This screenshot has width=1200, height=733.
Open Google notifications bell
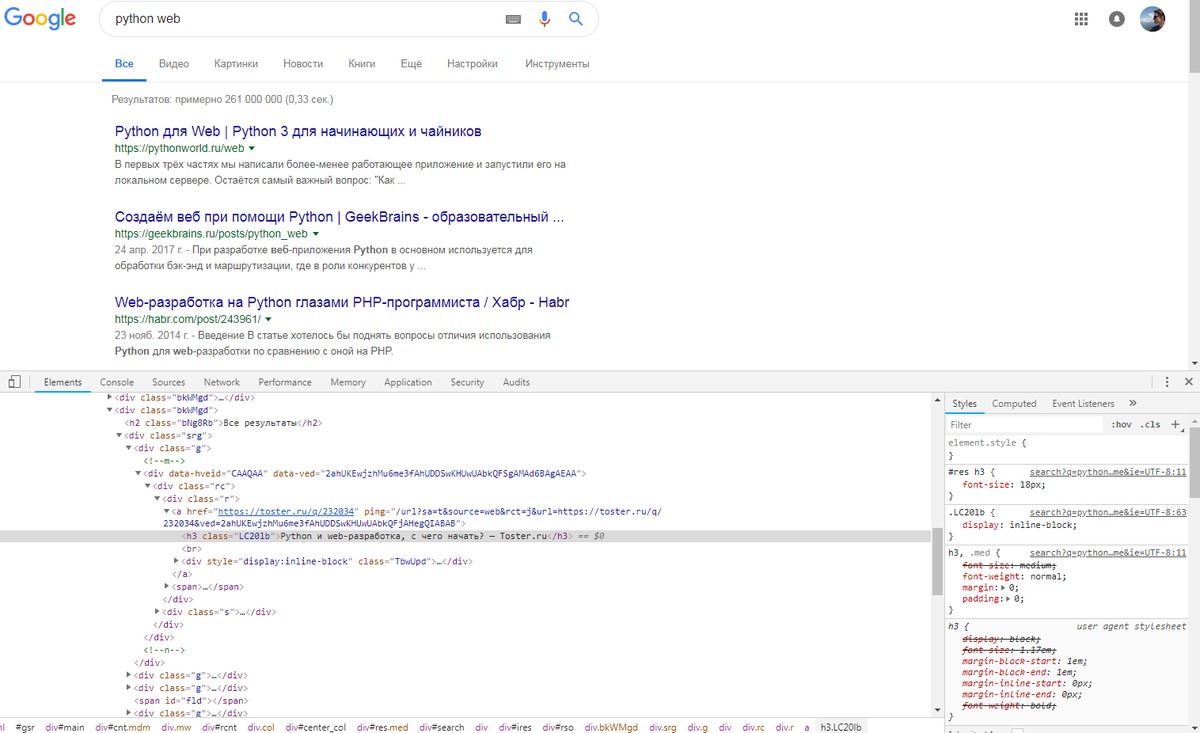1117,19
